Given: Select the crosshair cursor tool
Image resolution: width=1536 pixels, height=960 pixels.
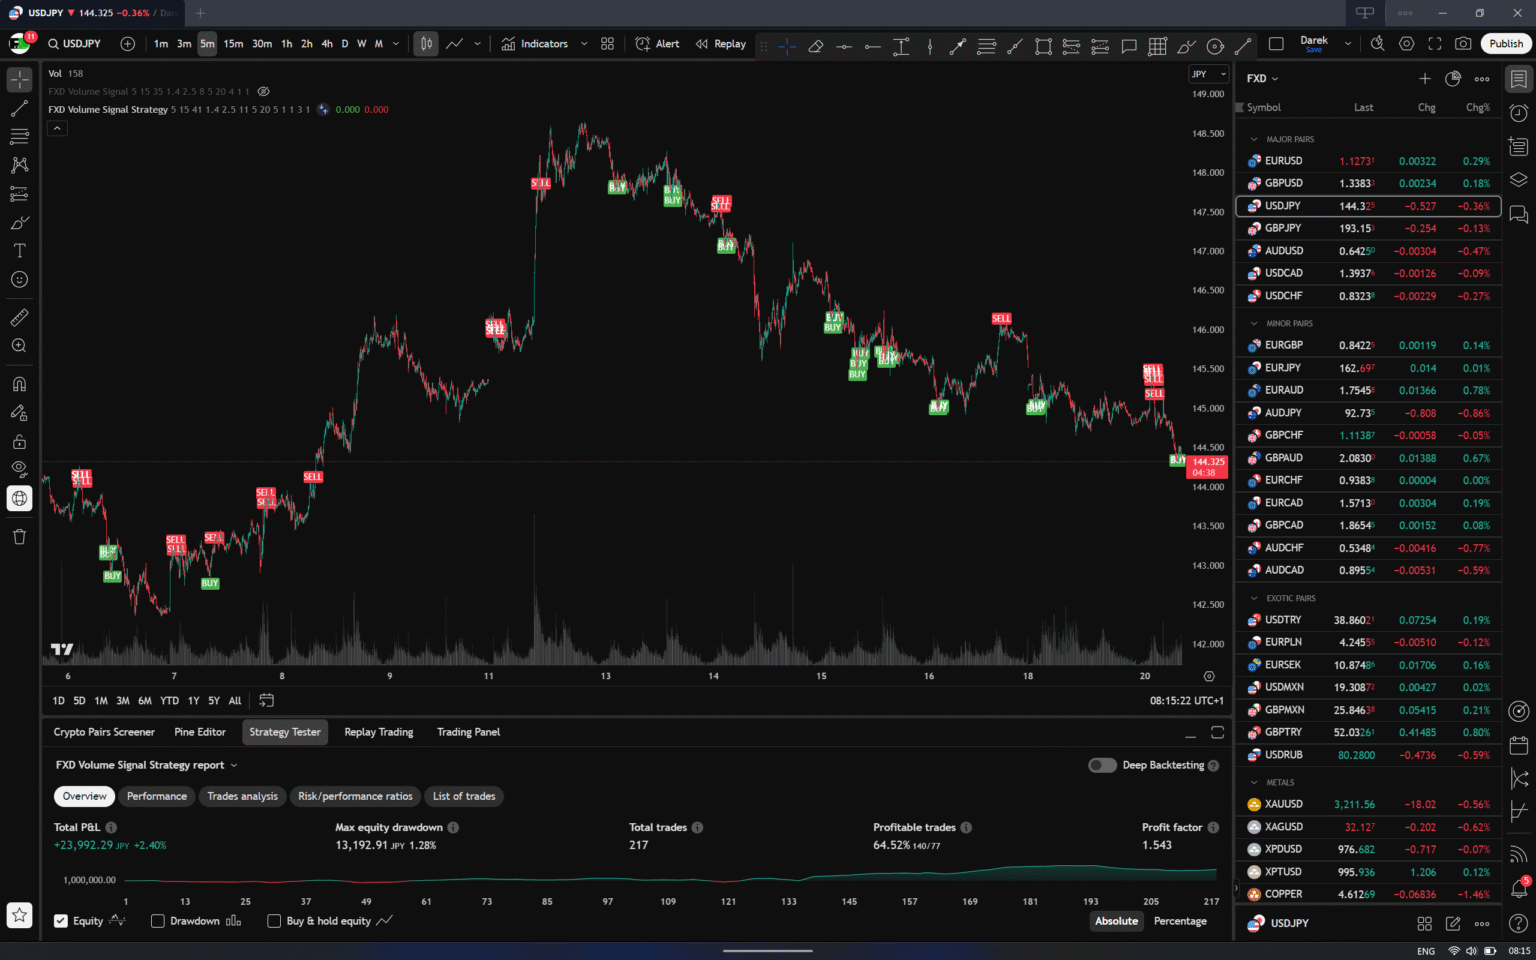Looking at the screenshot, I should pyautogui.click(x=19, y=78).
